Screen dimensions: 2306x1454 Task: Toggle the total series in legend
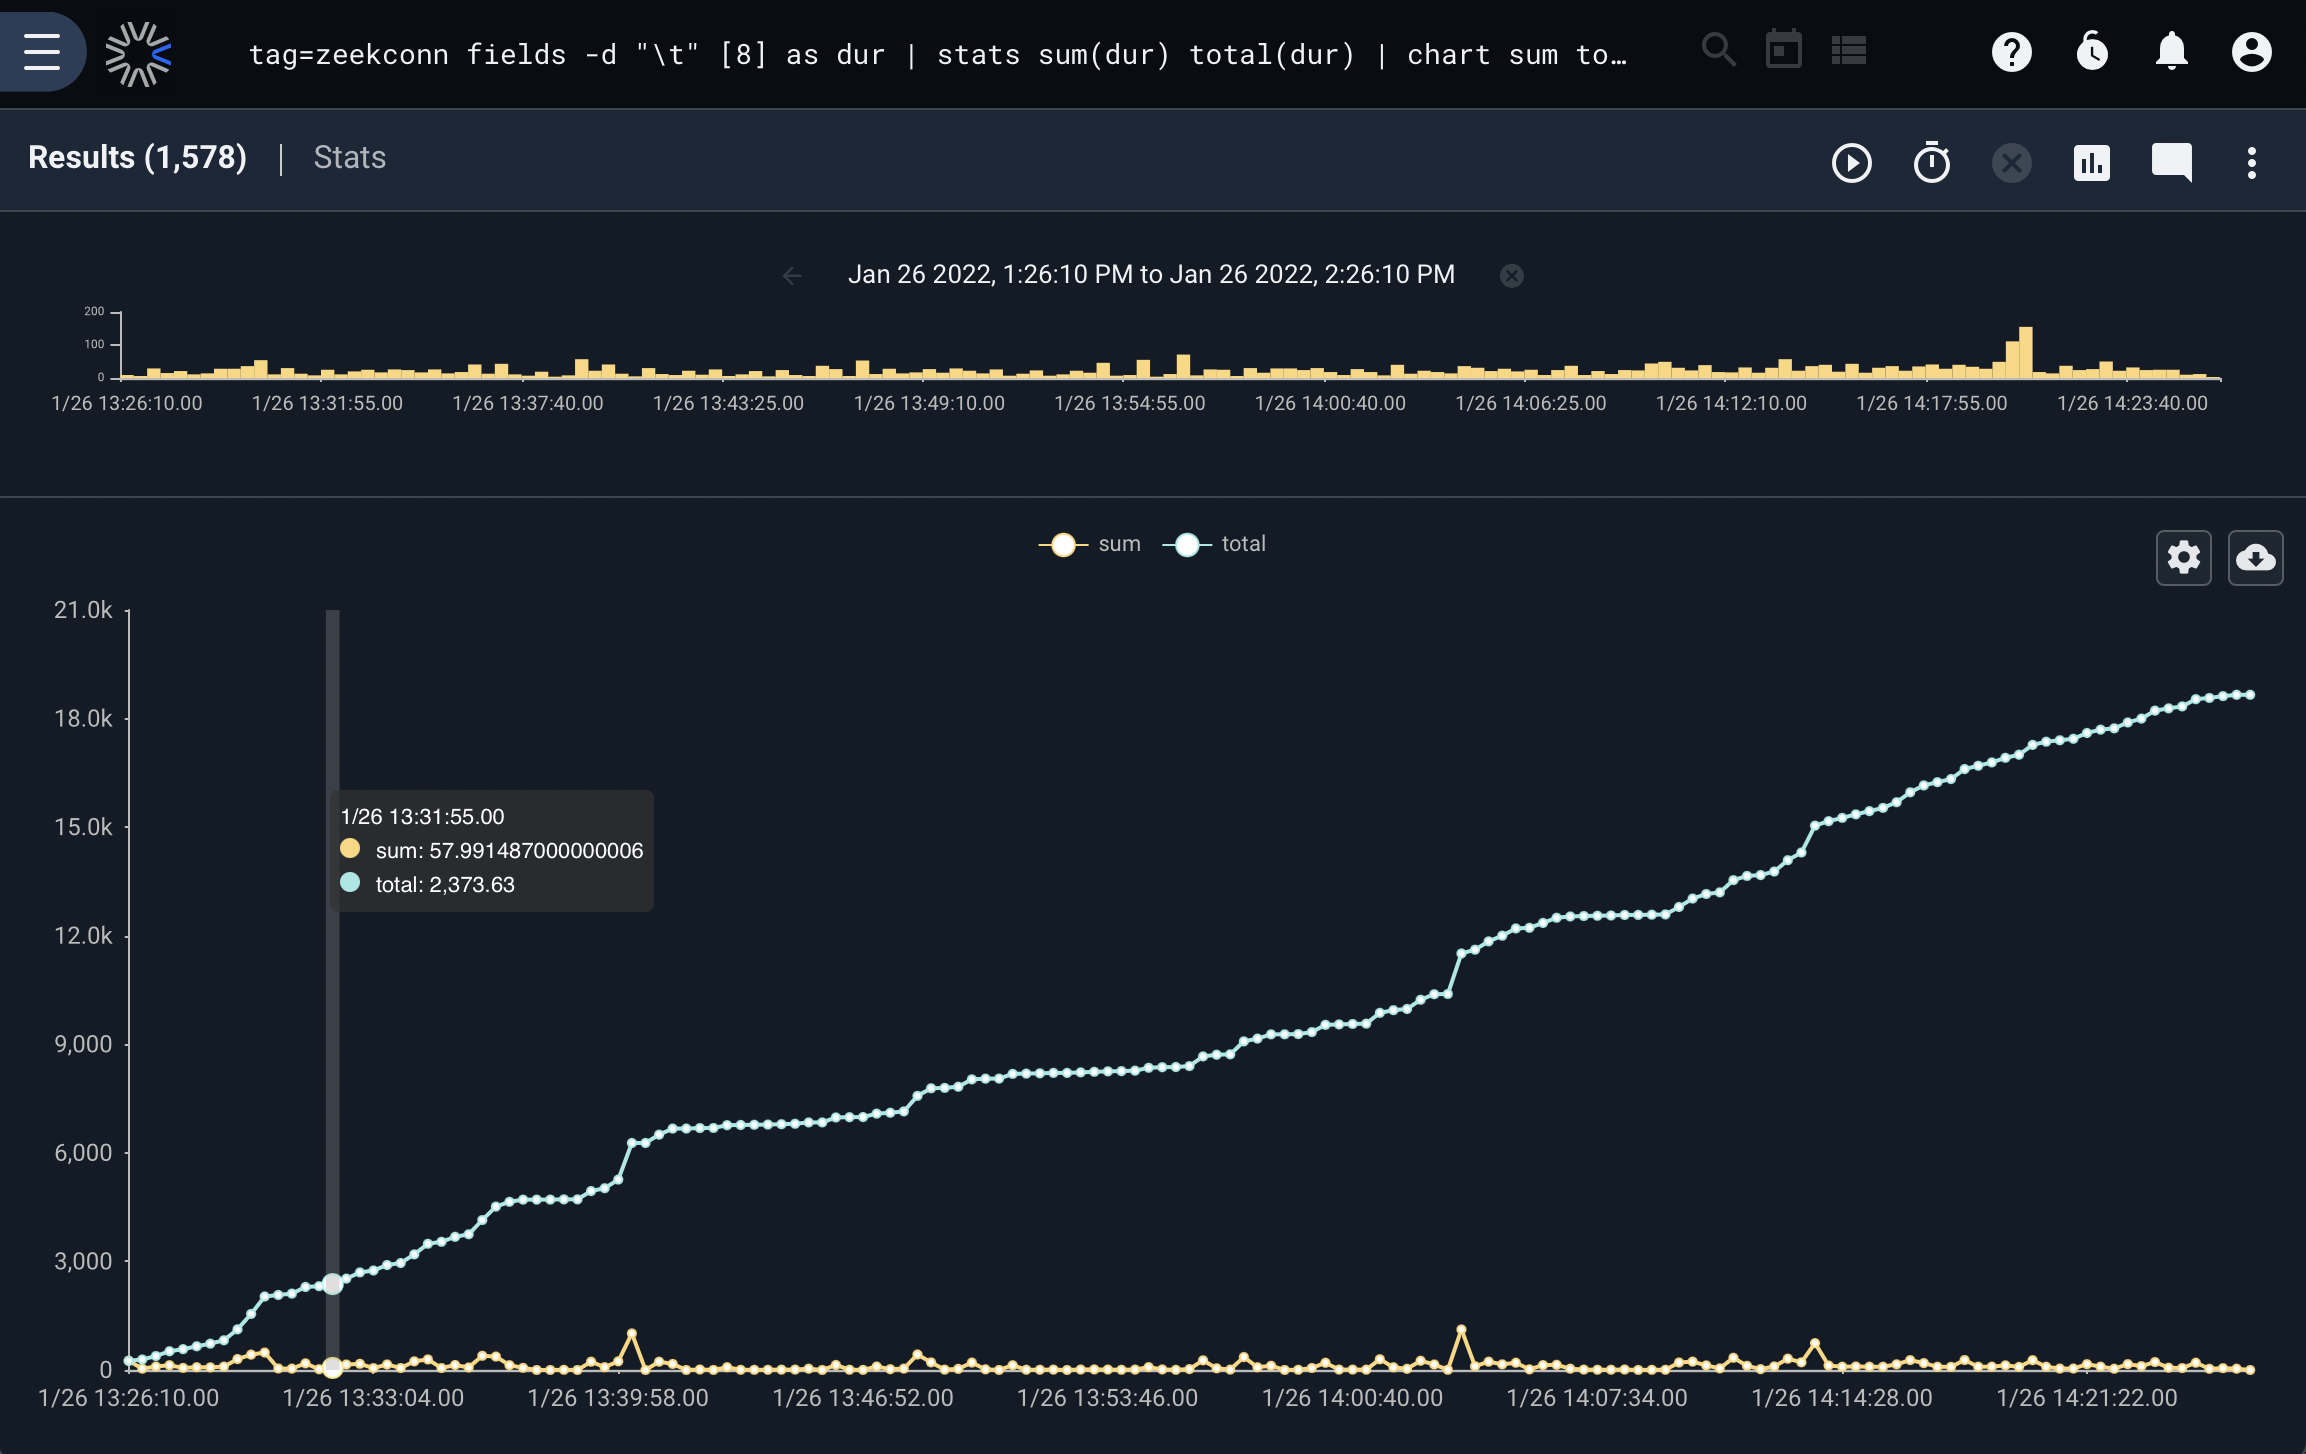(x=1215, y=544)
